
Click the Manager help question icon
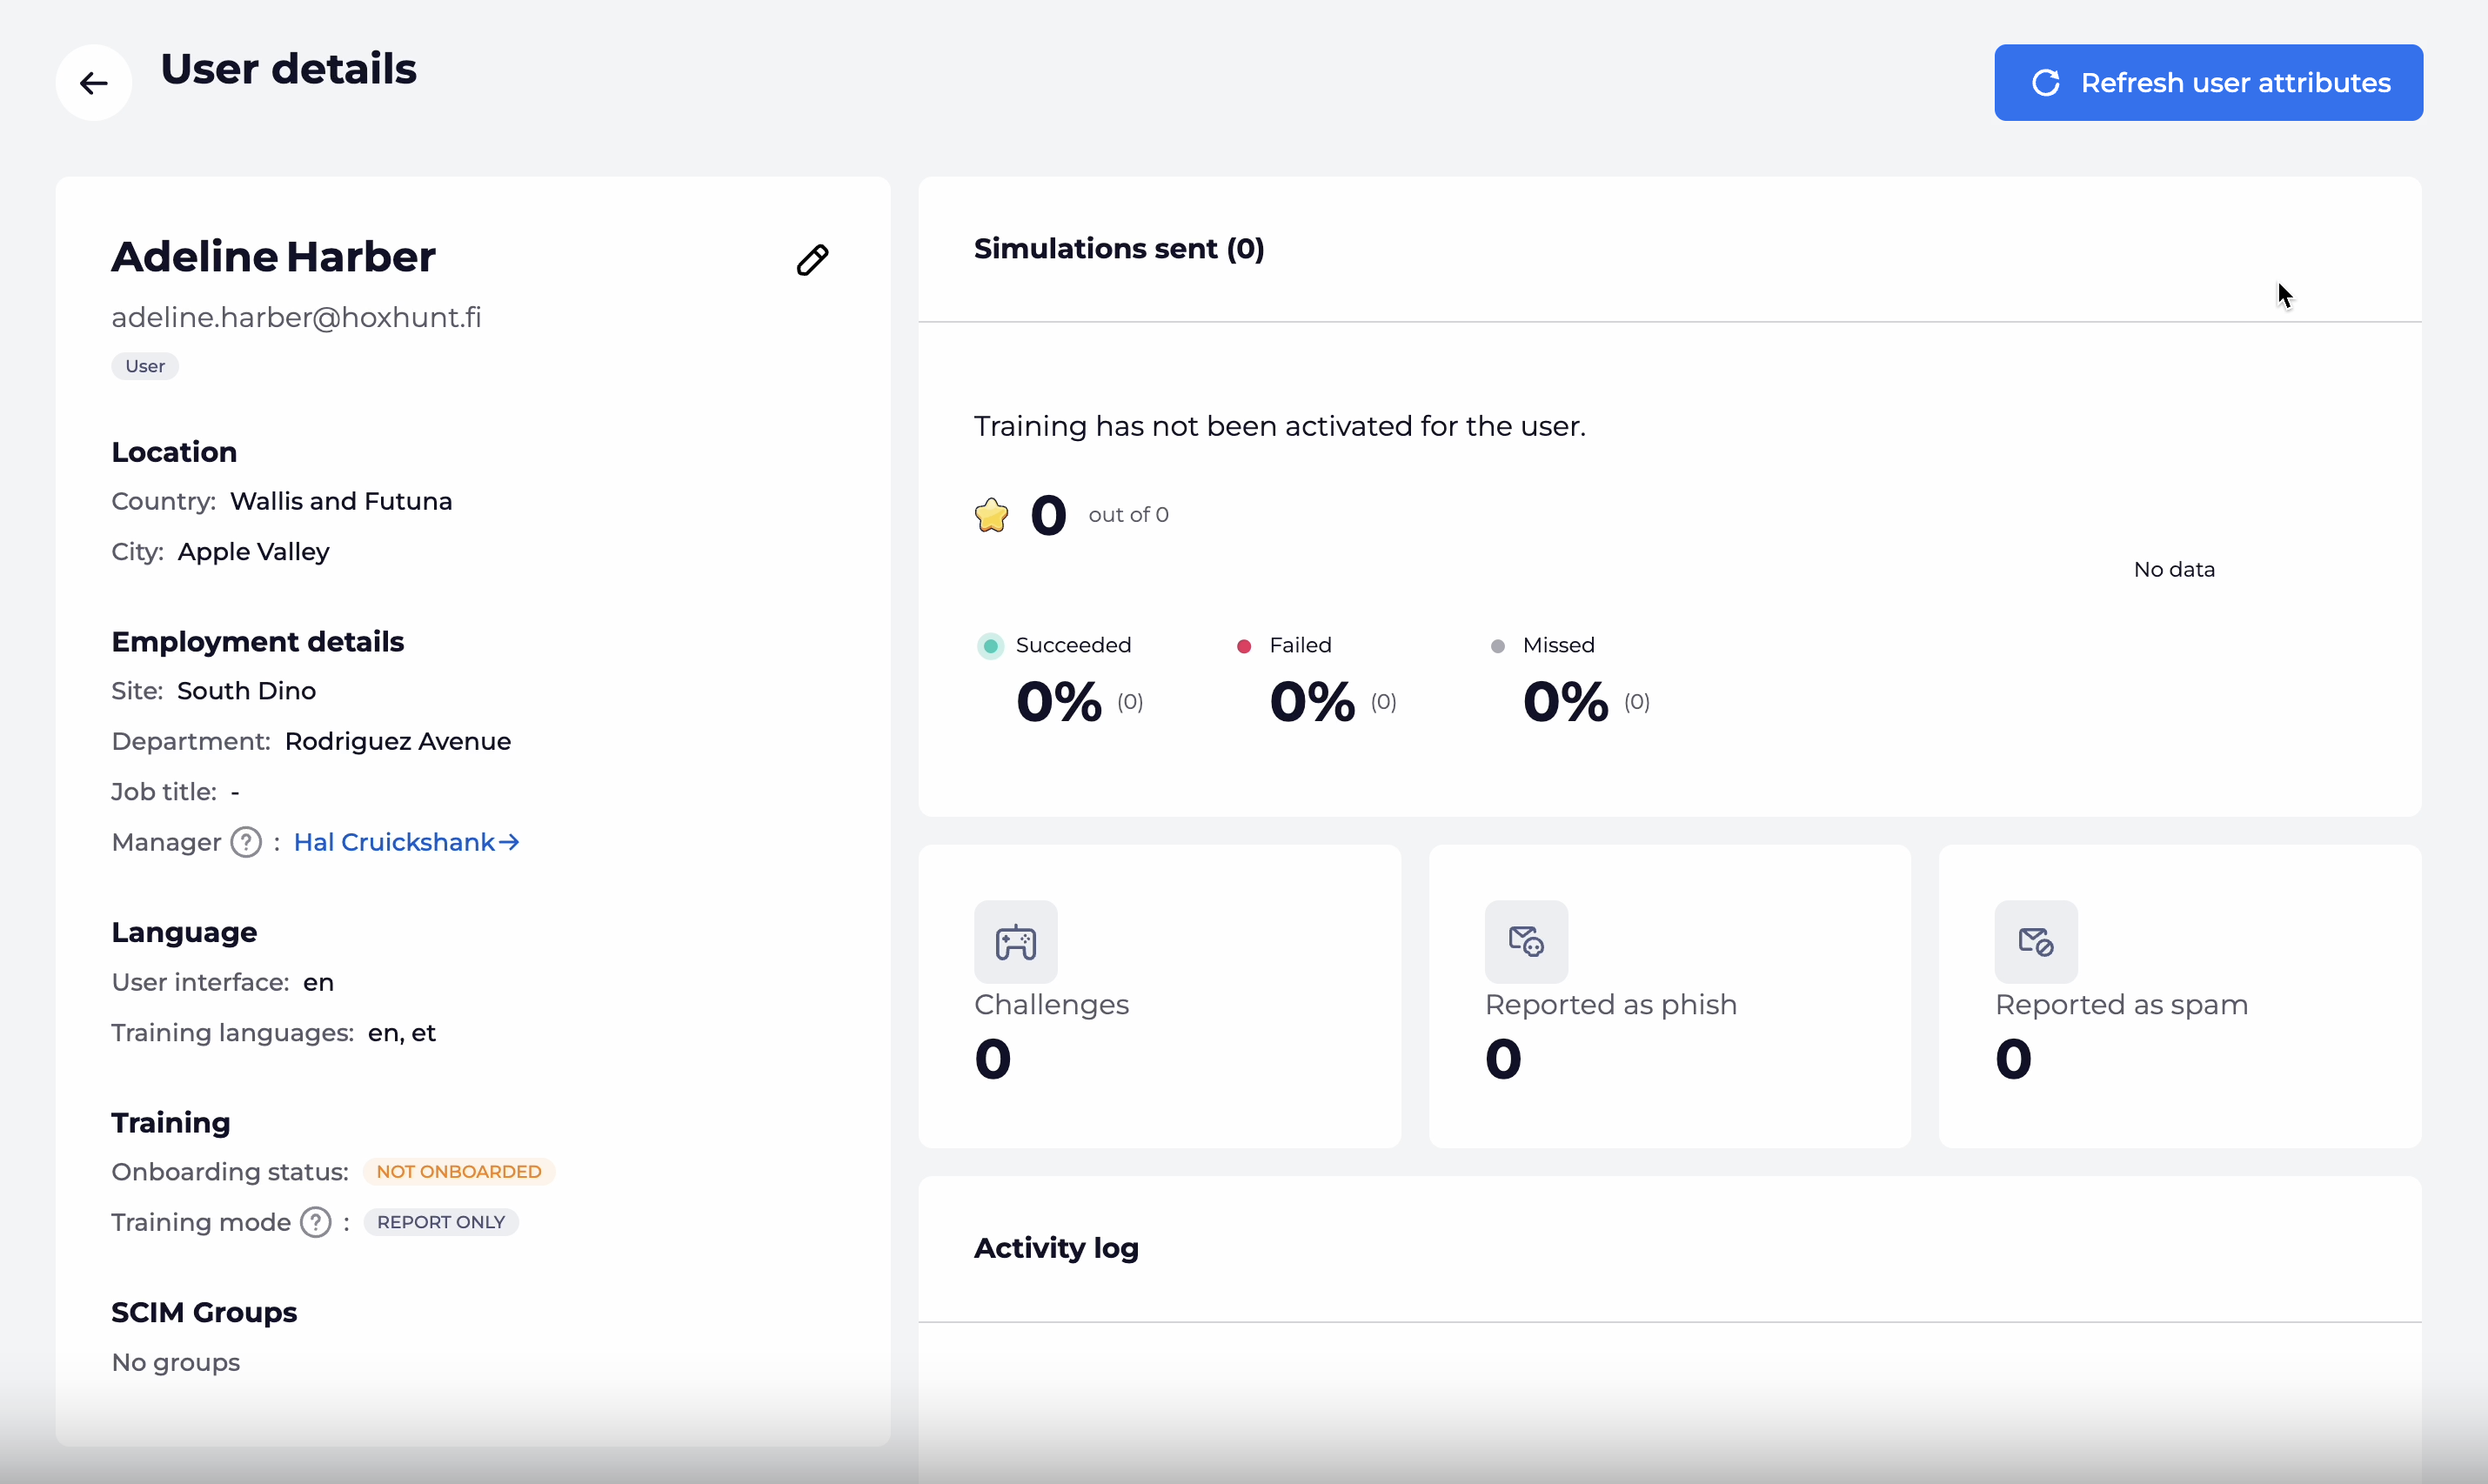click(246, 842)
